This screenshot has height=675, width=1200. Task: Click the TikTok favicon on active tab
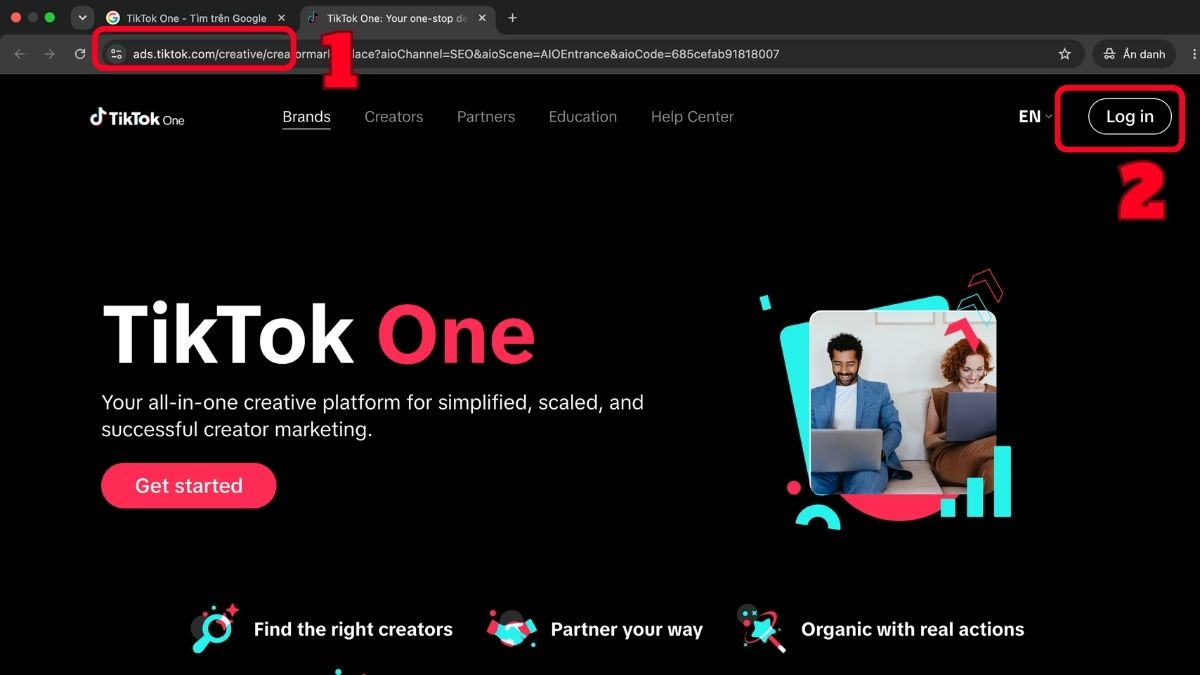tap(313, 18)
